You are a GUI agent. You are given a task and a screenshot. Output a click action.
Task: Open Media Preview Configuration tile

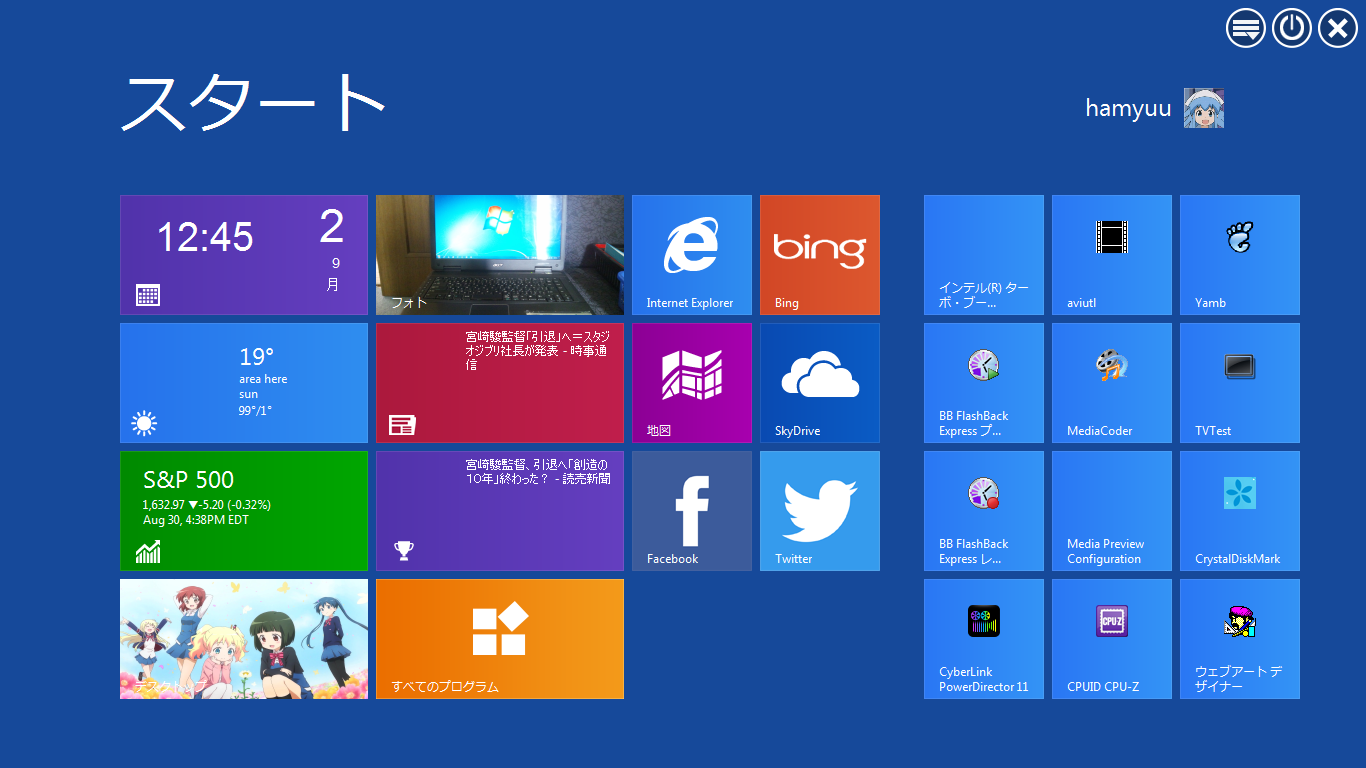pyautogui.click(x=1112, y=511)
